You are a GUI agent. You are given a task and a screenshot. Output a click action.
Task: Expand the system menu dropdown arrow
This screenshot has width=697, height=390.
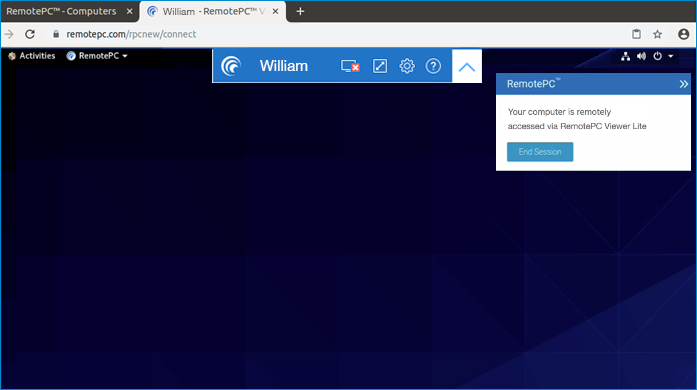[671, 56]
